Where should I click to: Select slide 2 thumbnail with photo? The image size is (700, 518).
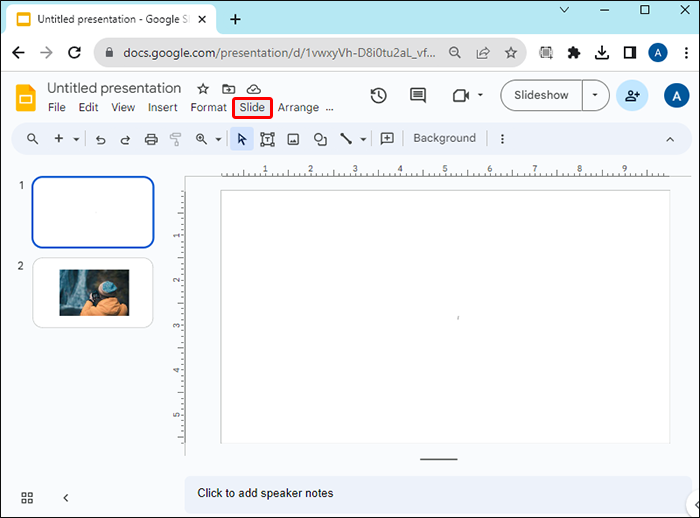pyautogui.click(x=93, y=292)
